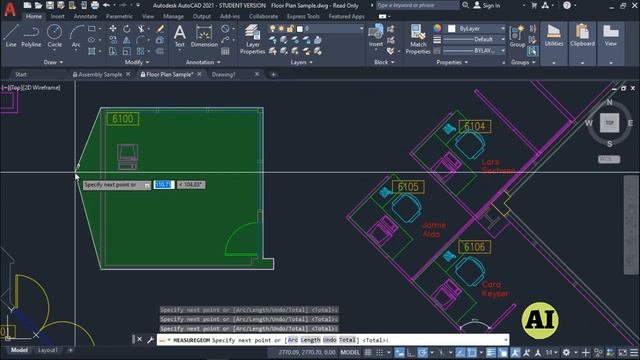Open the Layer Properties manager
The width and height of the screenshot is (640, 360).
[x=252, y=39]
